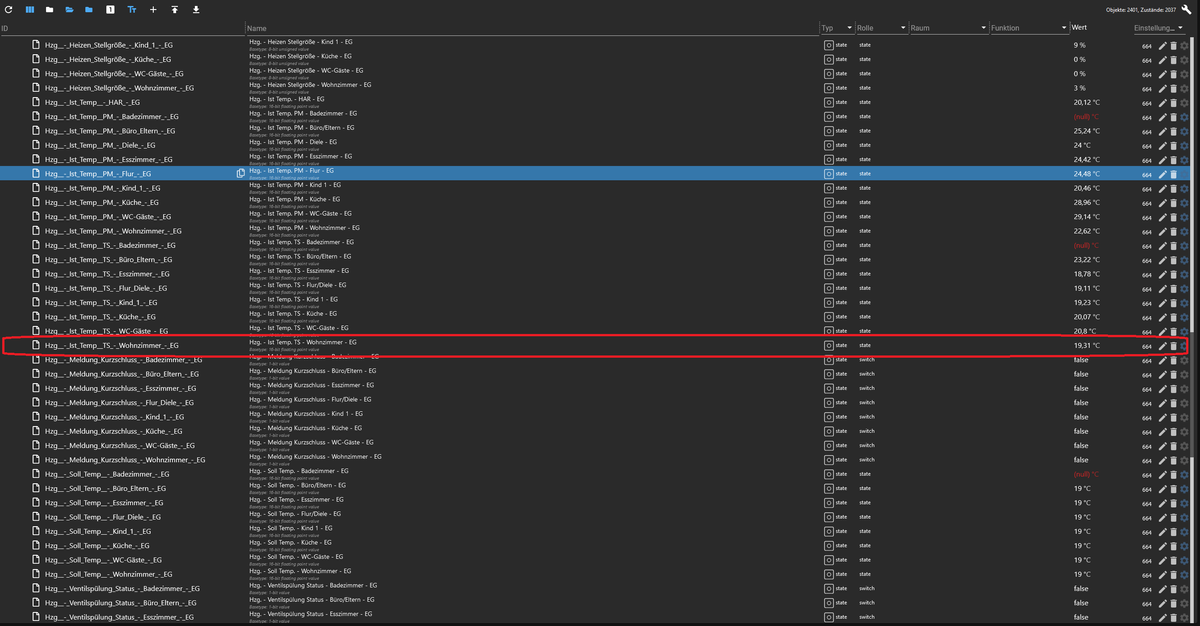The height and width of the screenshot is (626, 1200).
Task: Click the white collapse-all folder icon
Action: tap(49, 9)
